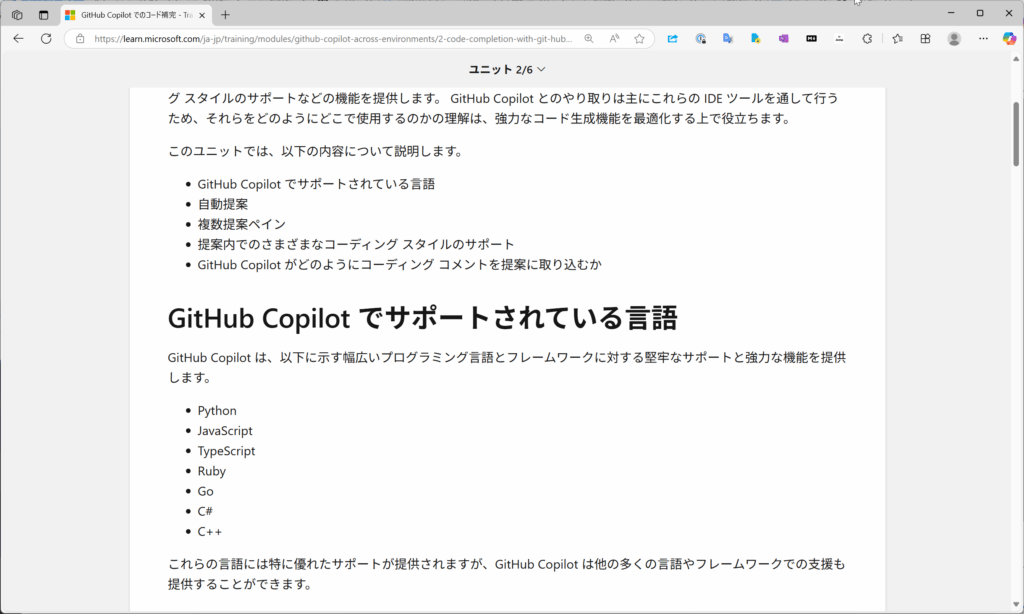Click the C++ list item
This screenshot has height=614, width=1024.
point(210,532)
